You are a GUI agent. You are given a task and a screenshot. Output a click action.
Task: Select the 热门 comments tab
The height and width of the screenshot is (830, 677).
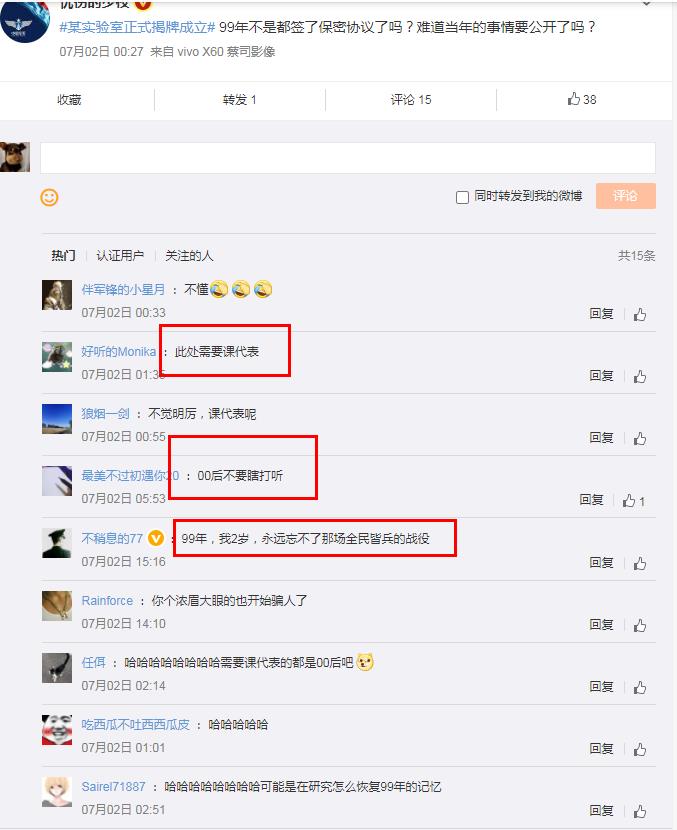coord(63,256)
